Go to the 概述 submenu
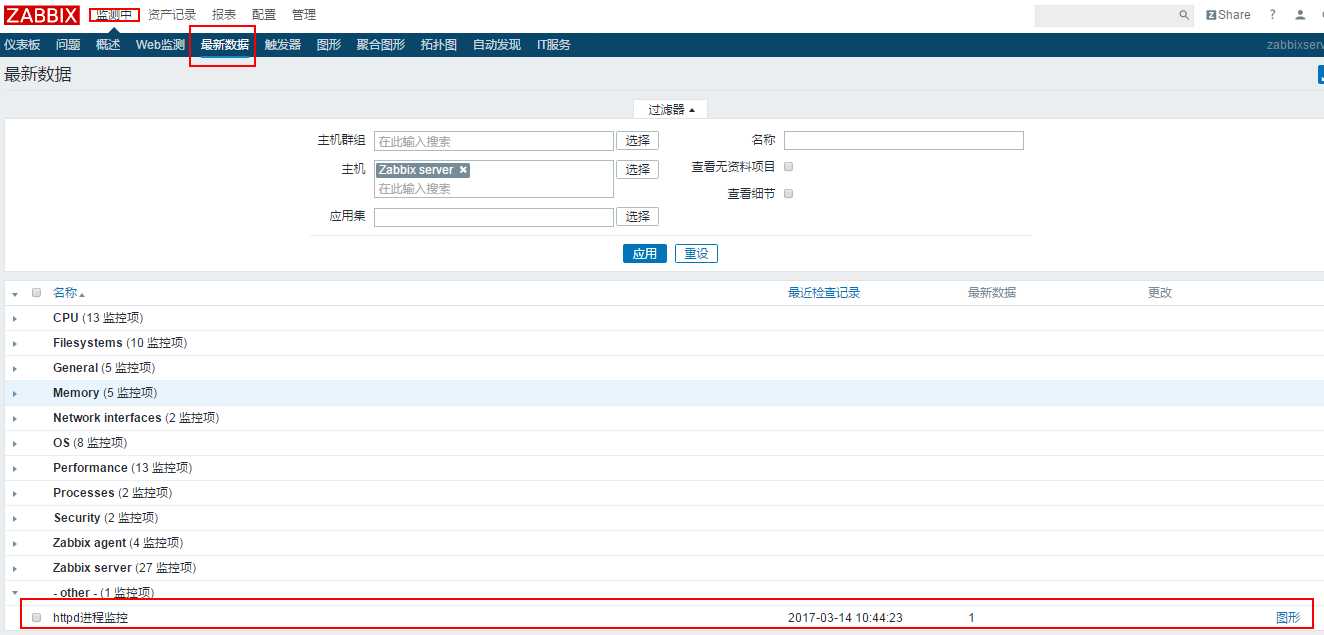 108,45
